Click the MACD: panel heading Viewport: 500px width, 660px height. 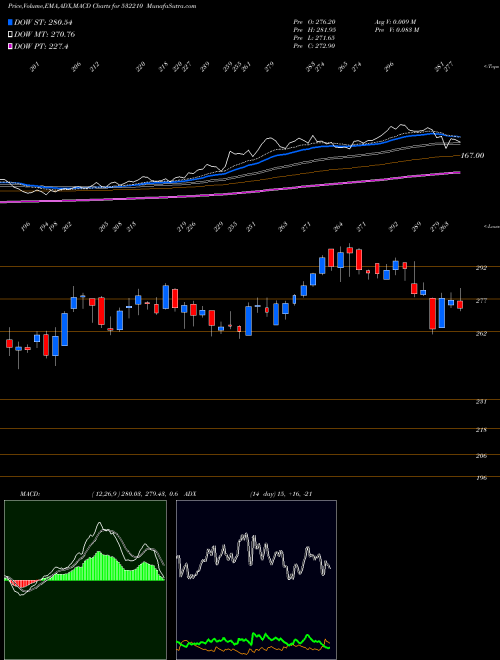point(30,494)
